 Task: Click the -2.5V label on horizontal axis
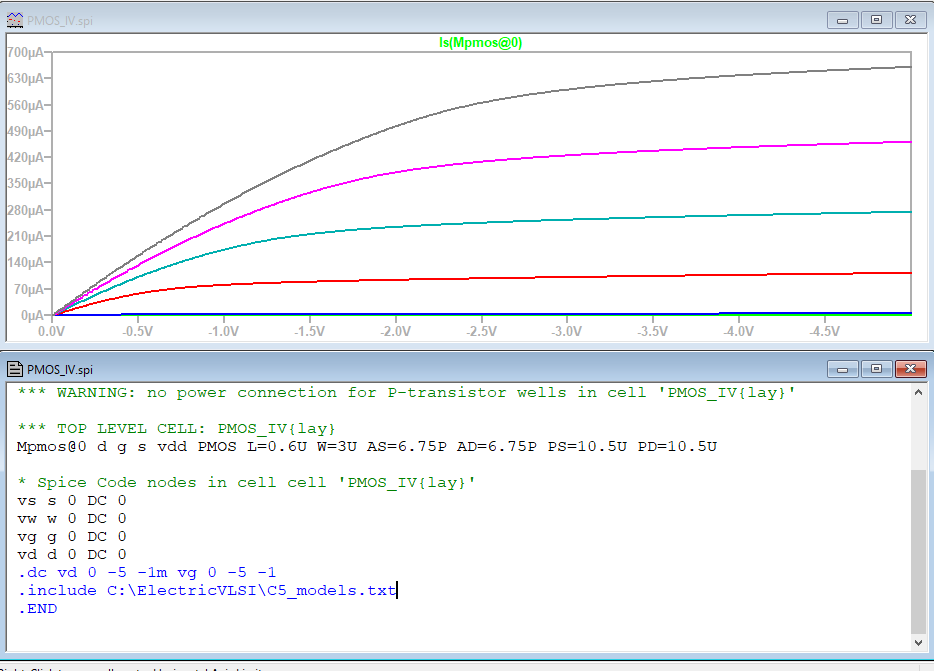click(x=481, y=330)
